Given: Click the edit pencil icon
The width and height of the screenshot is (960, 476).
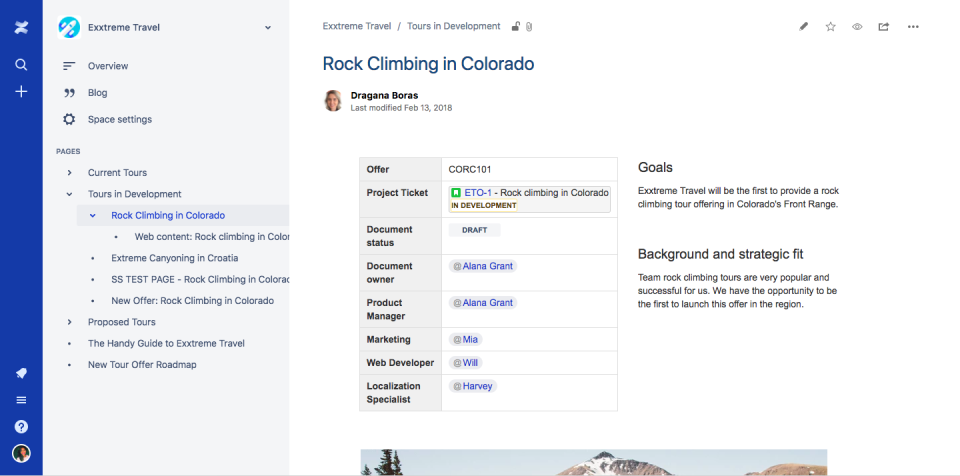Looking at the screenshot, I should coord(804,27).
